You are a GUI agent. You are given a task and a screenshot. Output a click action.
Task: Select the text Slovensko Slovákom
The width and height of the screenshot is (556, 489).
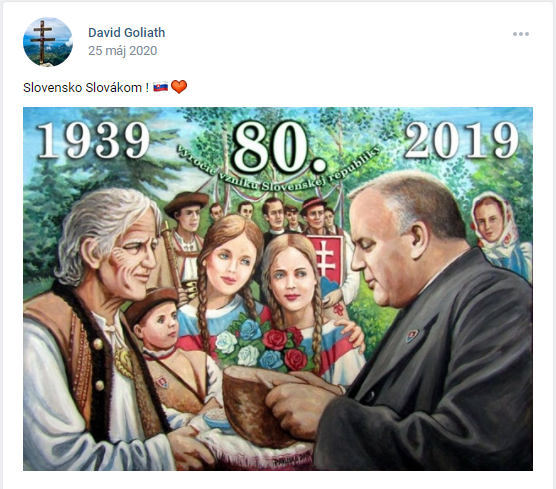tap(82, 87)
